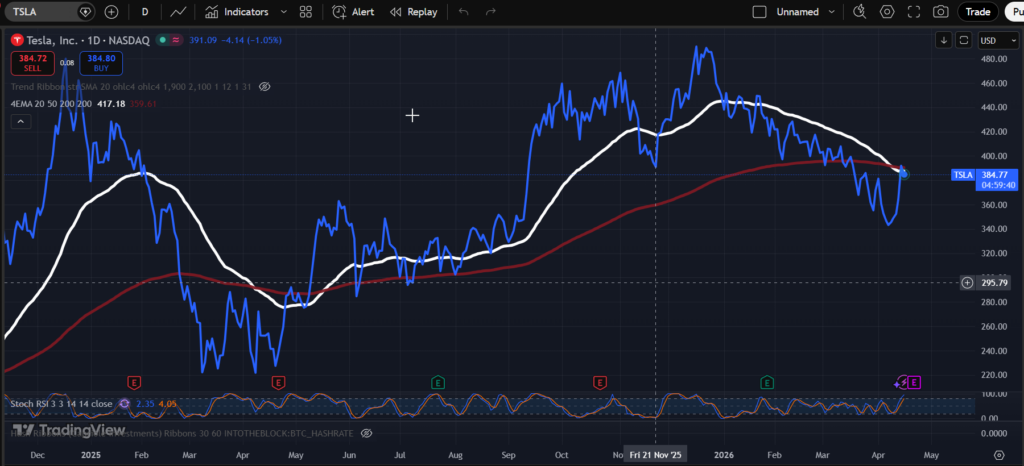Add a symbol to compare with plus icon
Screen dimensions: 1024x466
tap(111, 12)
